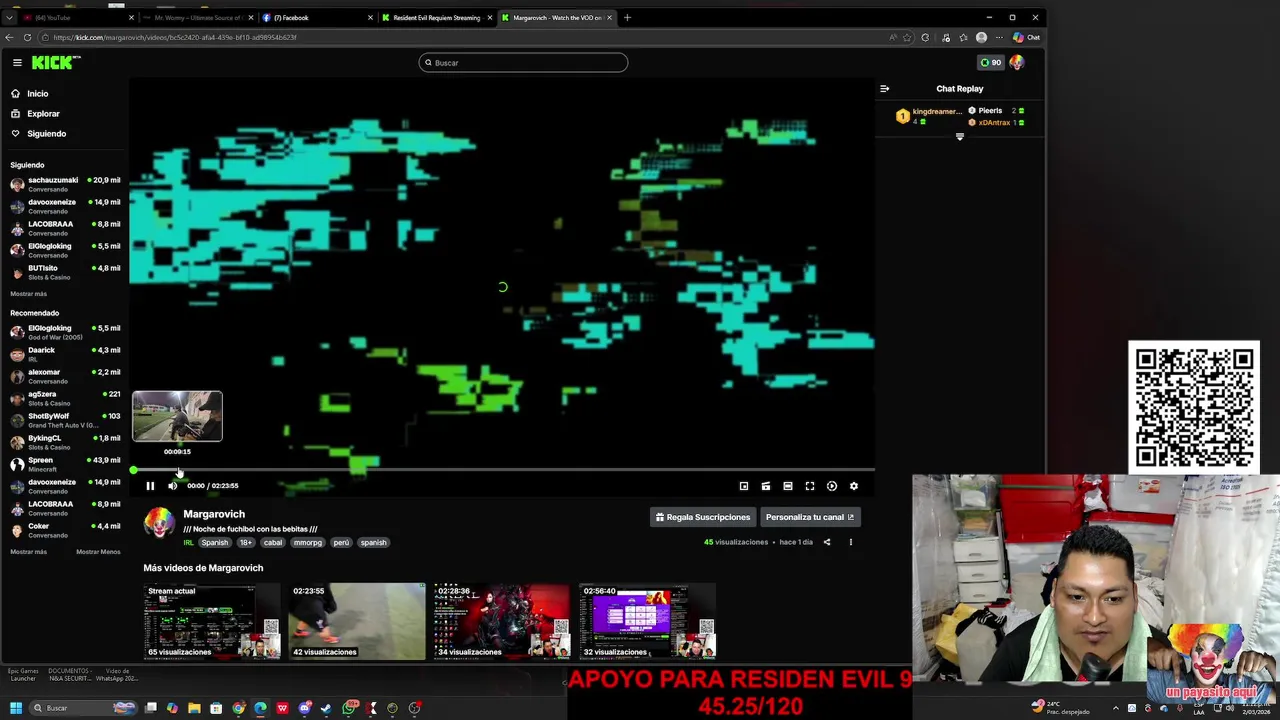Image resolution: width=1280 pixels, height=720 pixels.
Task: Share the video with the share icon
Action: tap(826, 542)
